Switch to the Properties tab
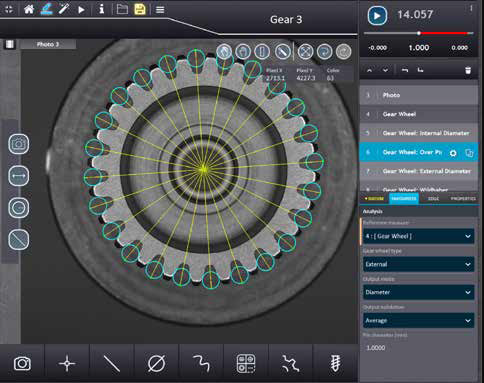The width and height of the screenshot is (484, 383). pyautogui.click(x=463, y=199)
